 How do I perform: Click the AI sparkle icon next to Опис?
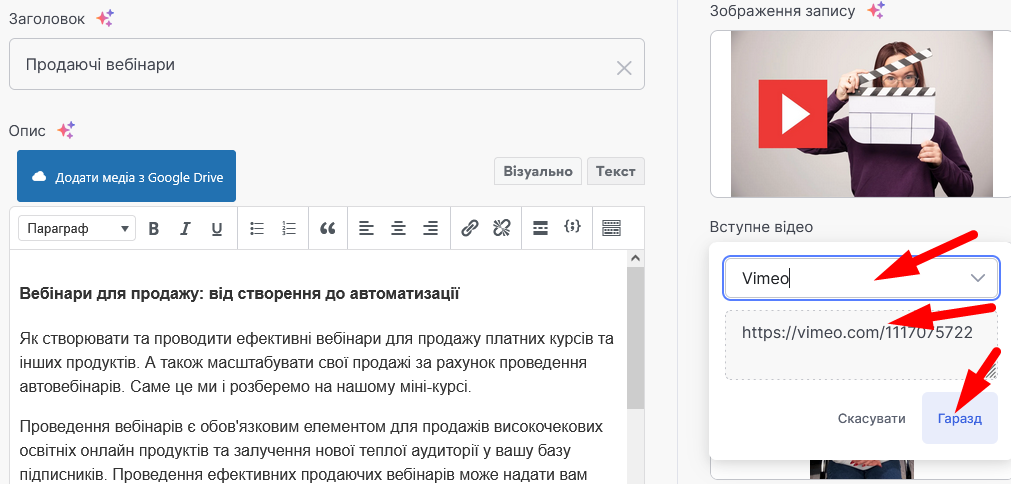[66, 130]
